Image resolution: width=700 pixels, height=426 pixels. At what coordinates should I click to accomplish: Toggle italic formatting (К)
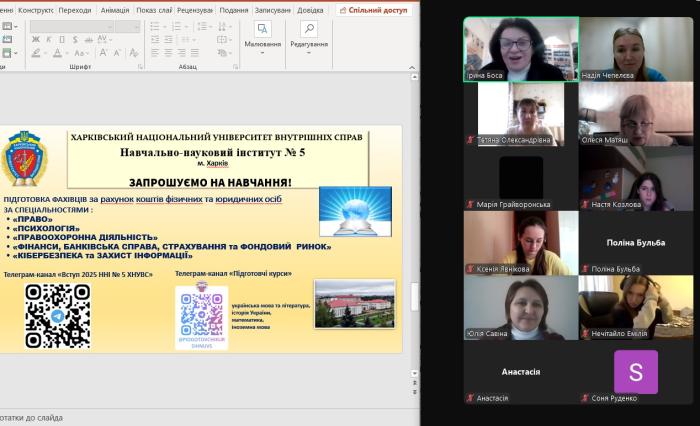(47, 40)
